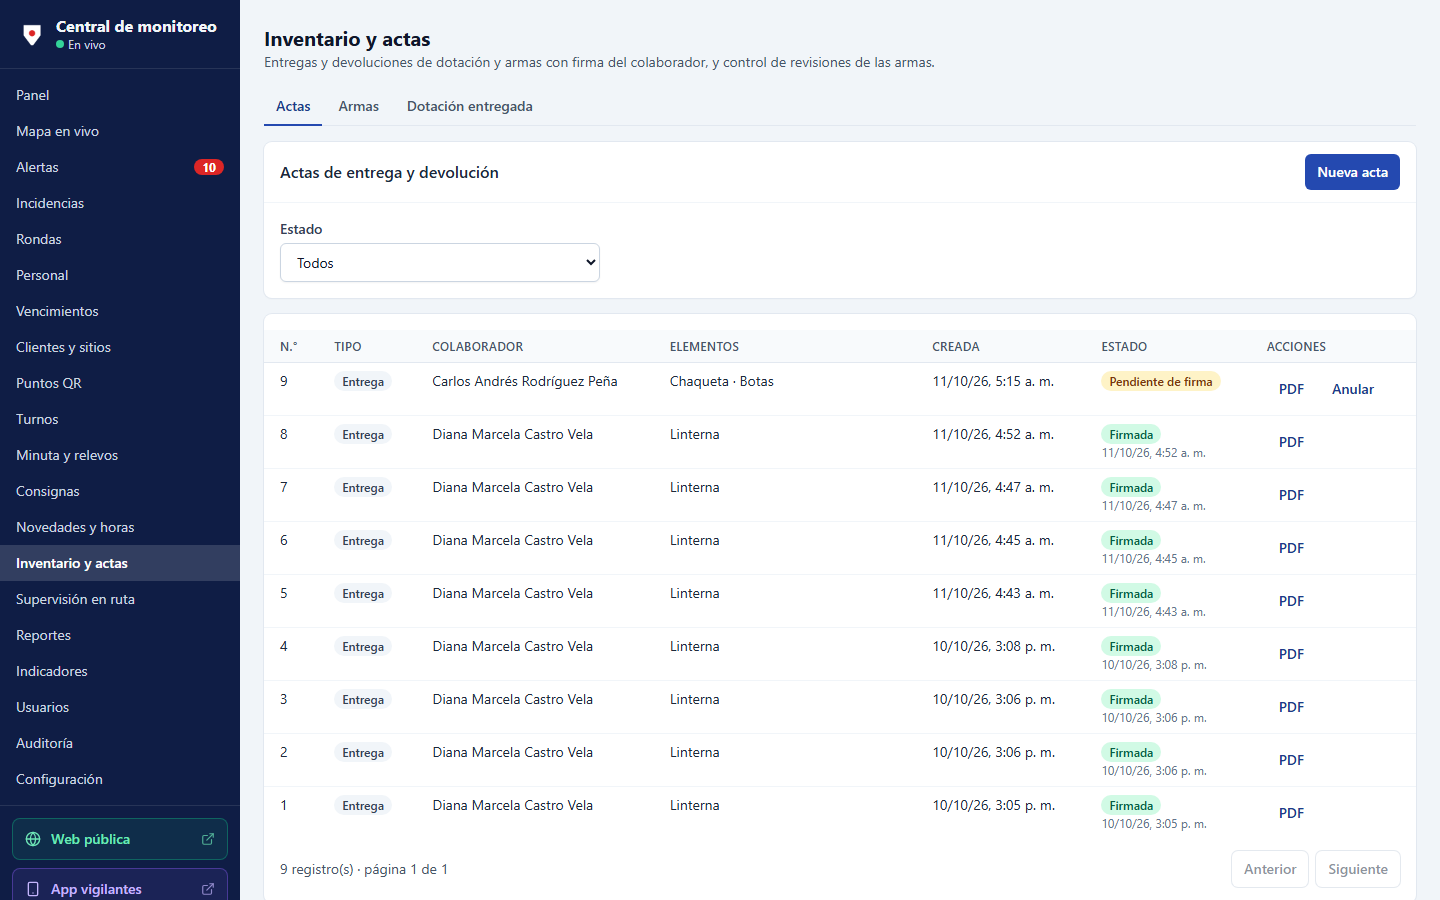Click the Entrega tag on acta number 7
Screen dimensions: 1440x900
[x=363, y=487]
